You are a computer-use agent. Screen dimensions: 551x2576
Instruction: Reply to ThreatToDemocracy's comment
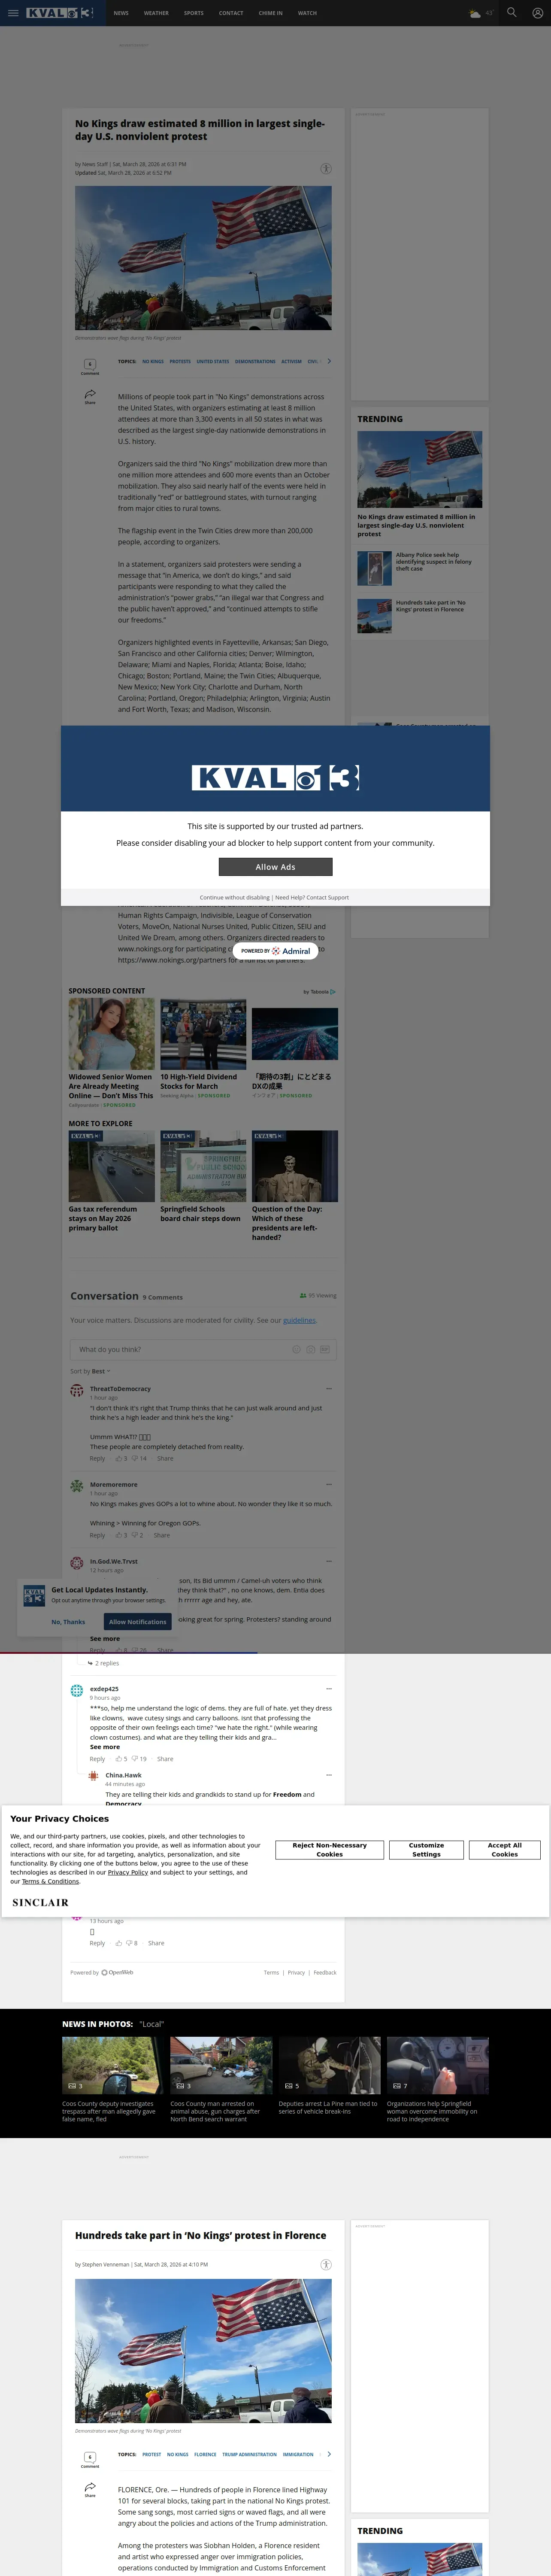[97, 1459]
